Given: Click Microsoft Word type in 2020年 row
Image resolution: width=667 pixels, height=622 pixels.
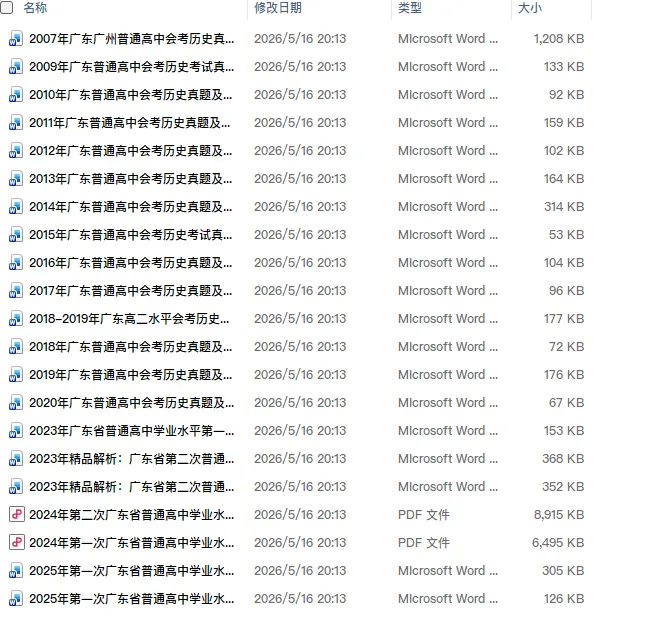Looking at the screenshot, I should tap(448, 403).
